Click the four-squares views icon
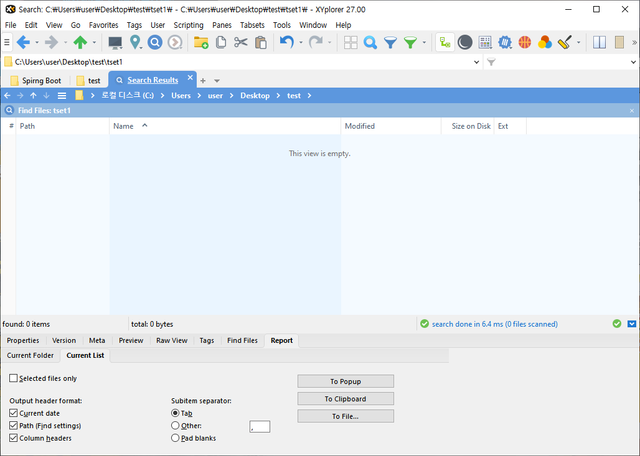The height and width of the screenshot is (456, 640). 351,42
